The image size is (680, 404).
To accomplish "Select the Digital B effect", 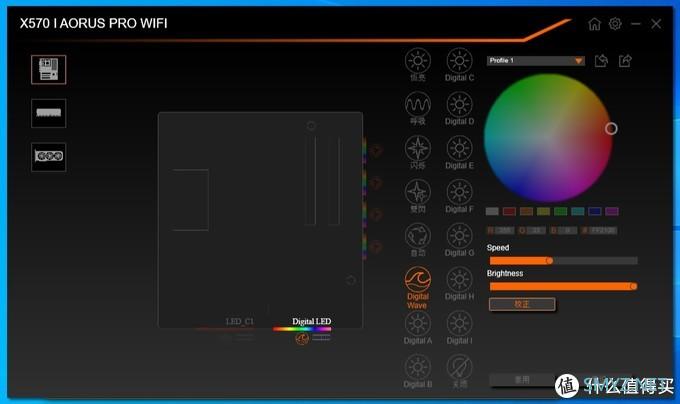I will (418, 367).
